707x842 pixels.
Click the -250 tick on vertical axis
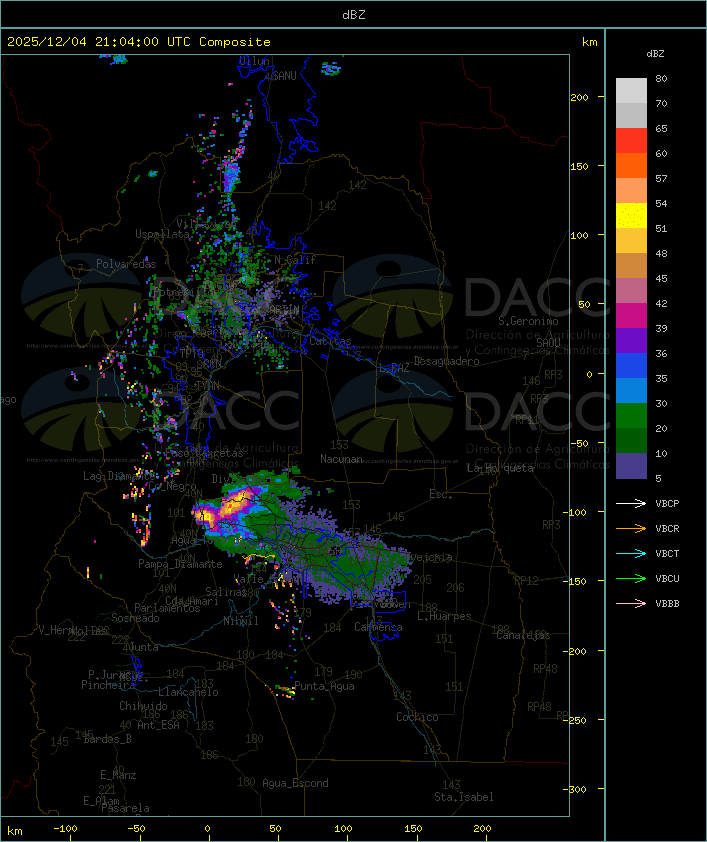[577, 720]
